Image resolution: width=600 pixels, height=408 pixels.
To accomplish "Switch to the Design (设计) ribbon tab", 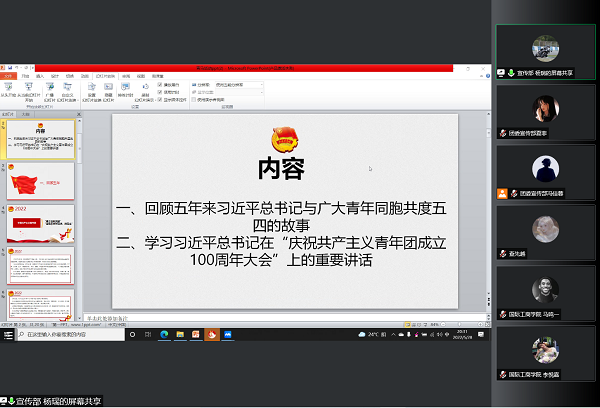I will click(x=54, y=75).
